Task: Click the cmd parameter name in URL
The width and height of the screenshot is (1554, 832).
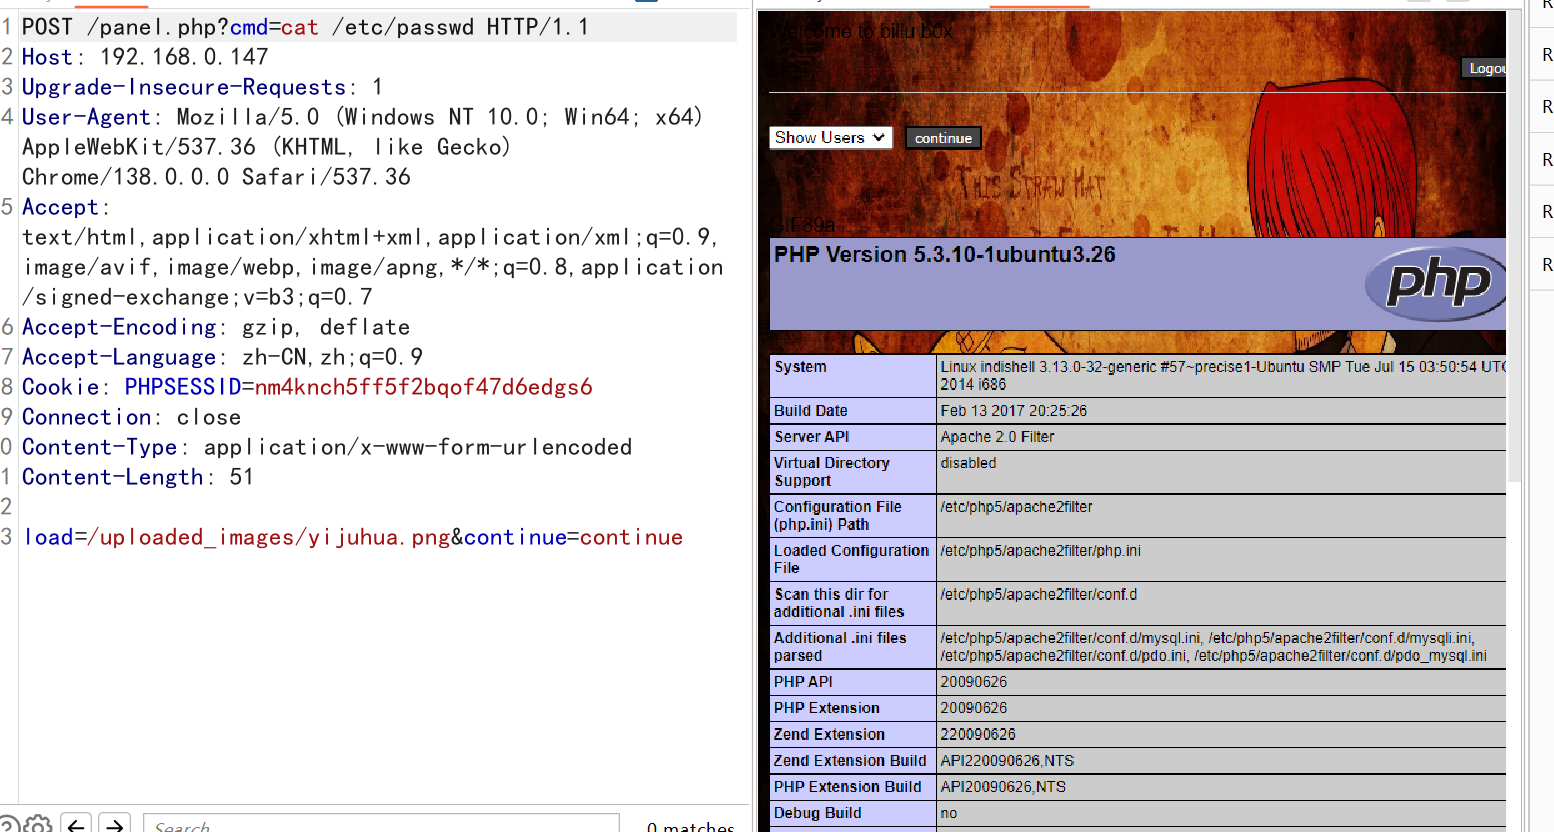Action: pyautogui.click(x=248, y=27)
